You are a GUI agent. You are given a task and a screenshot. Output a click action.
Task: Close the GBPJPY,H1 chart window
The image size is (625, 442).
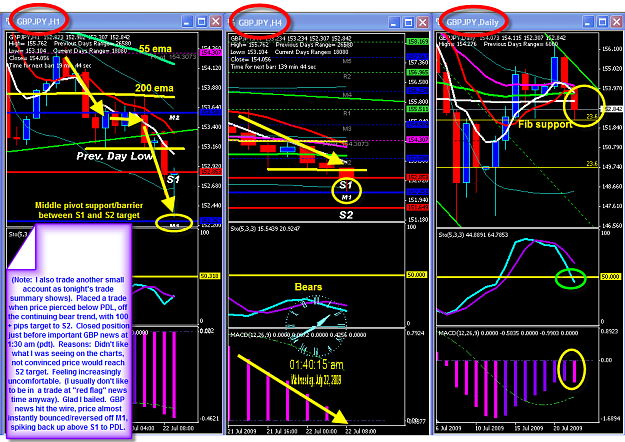[216, 21]
